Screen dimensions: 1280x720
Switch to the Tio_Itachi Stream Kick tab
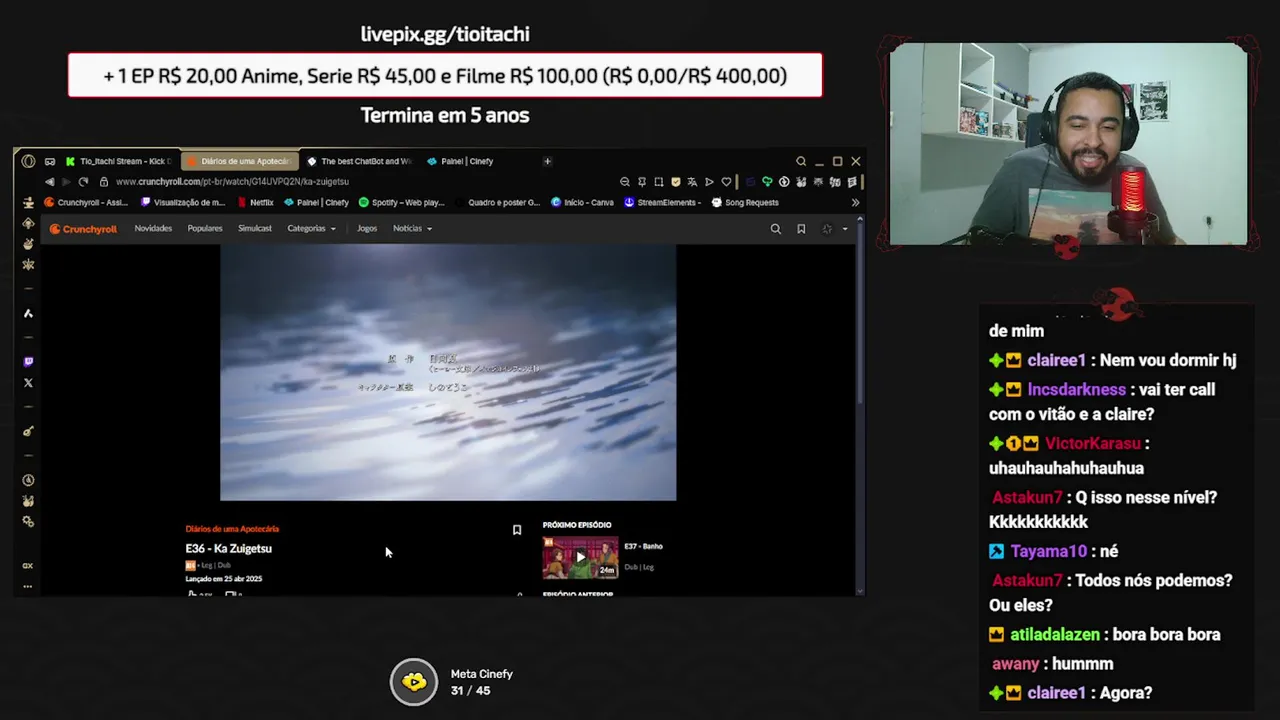point(119,161)
